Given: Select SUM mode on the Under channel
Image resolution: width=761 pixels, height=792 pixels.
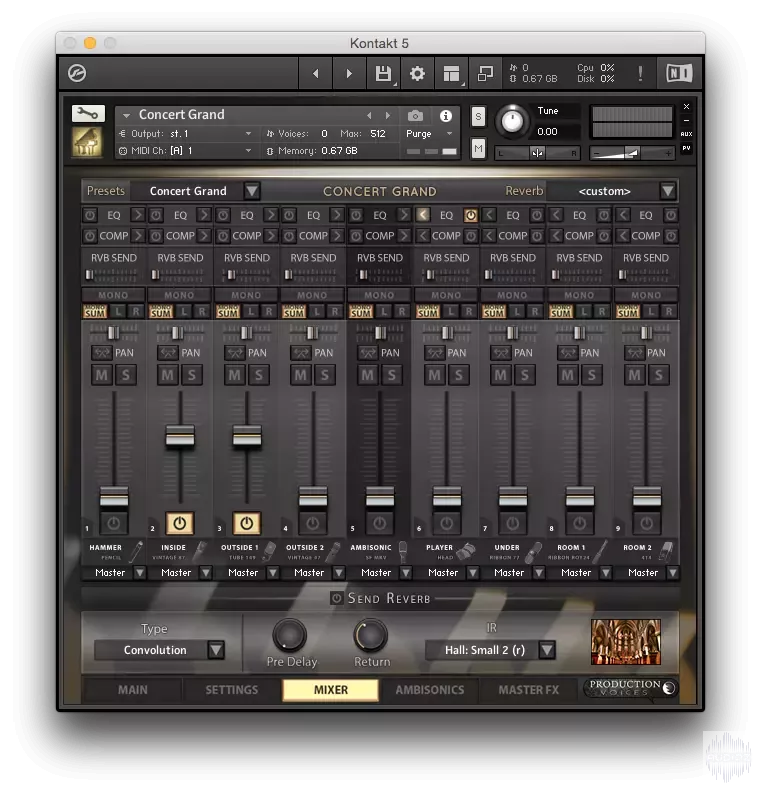Looking at the screenshot, I should [494, 312].
